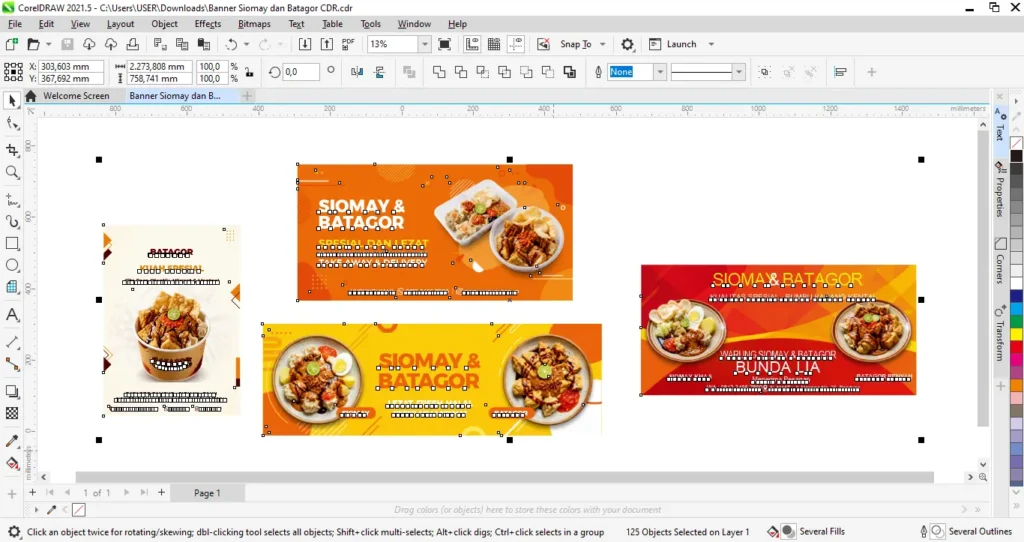The width and height of the screenshot is (1024, 542).
Task: Click the Snap To button
Action: pyautogui.click(x=575, y=44)
